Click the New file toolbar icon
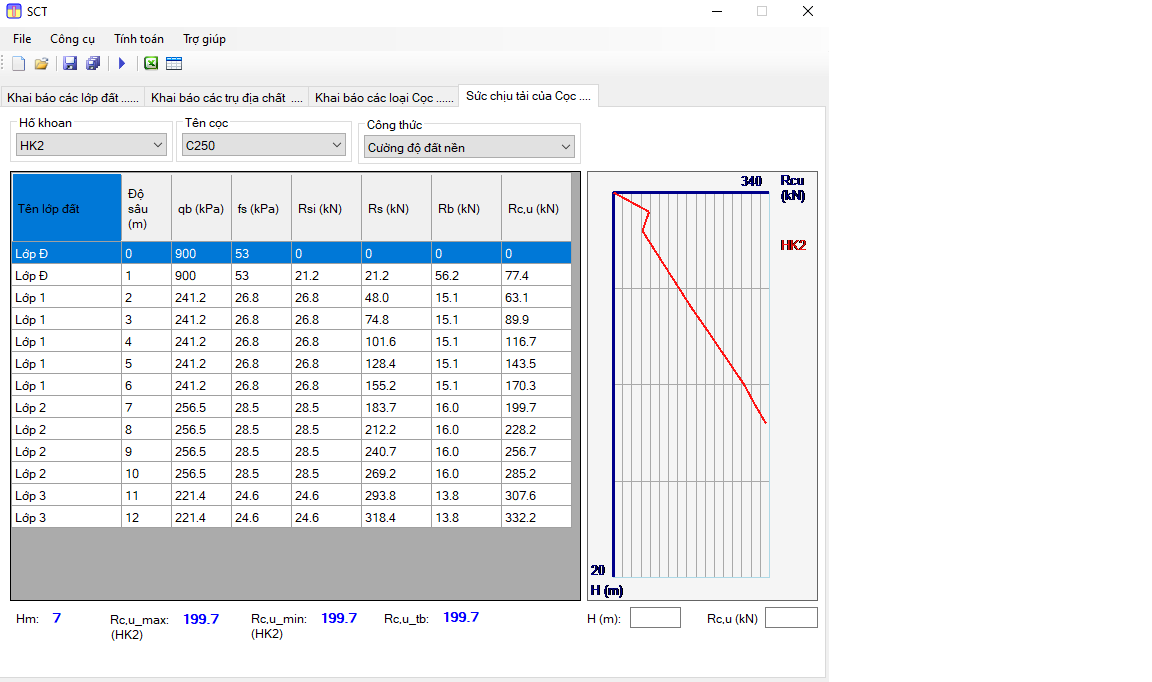 coord(19,64)
